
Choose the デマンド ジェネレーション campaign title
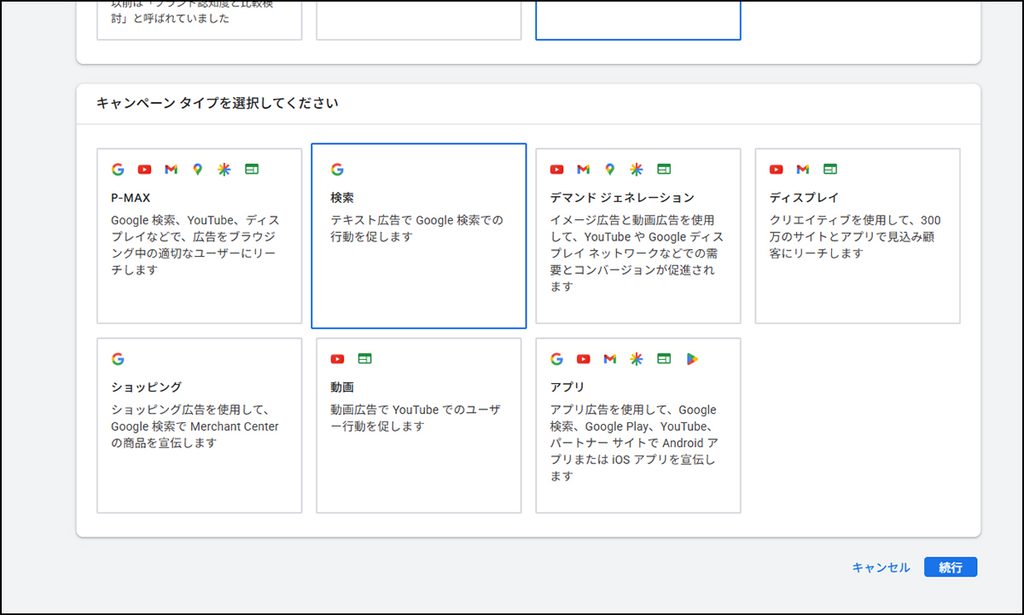coord(622,197)
